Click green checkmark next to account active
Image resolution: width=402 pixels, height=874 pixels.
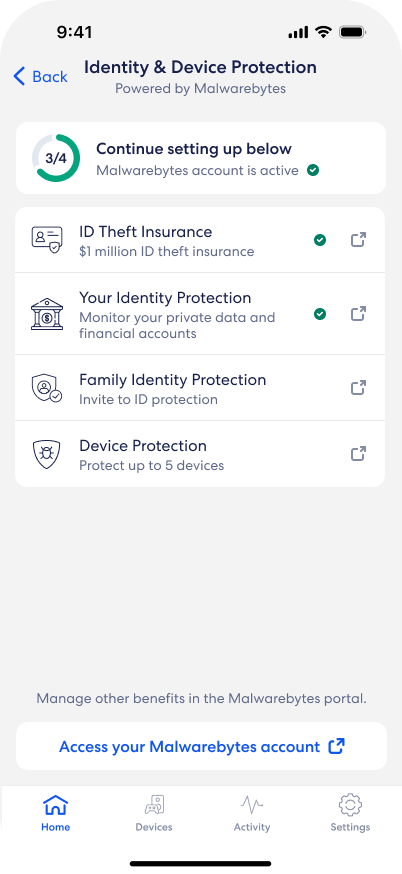pyautogui.click(x=313, y=170)
